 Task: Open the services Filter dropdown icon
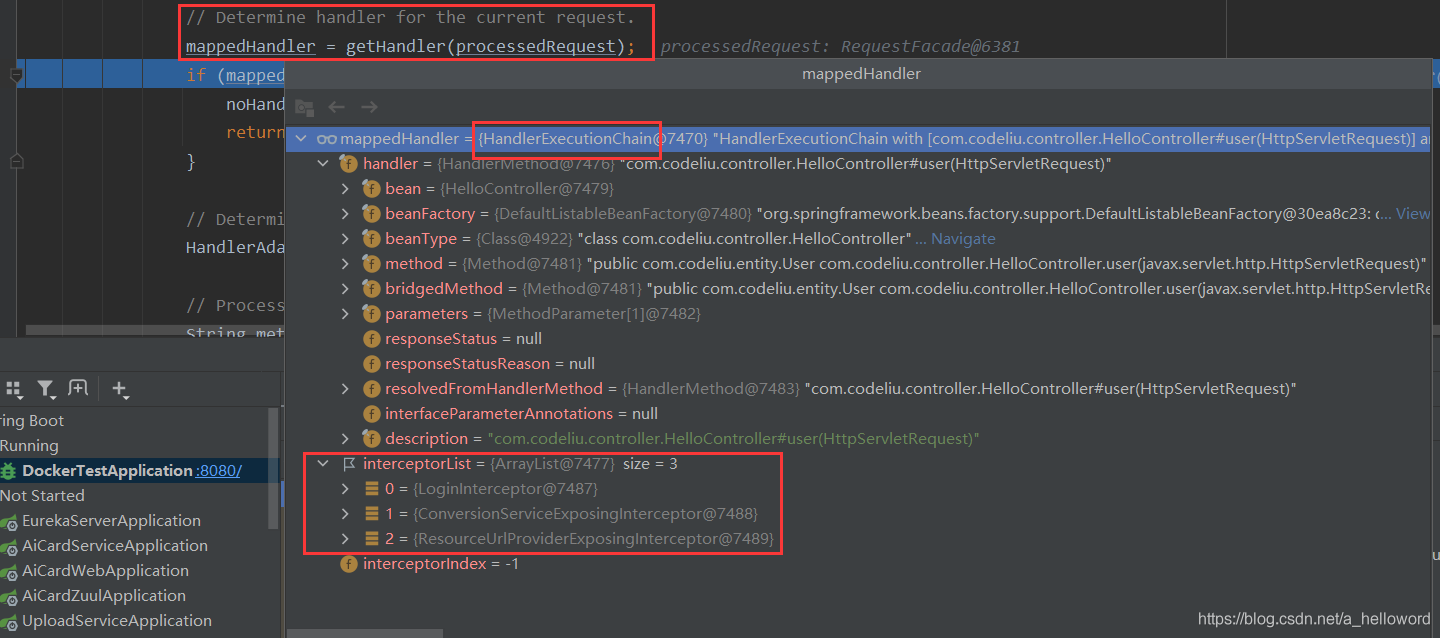pyautogui.click(x=46, y=389)
